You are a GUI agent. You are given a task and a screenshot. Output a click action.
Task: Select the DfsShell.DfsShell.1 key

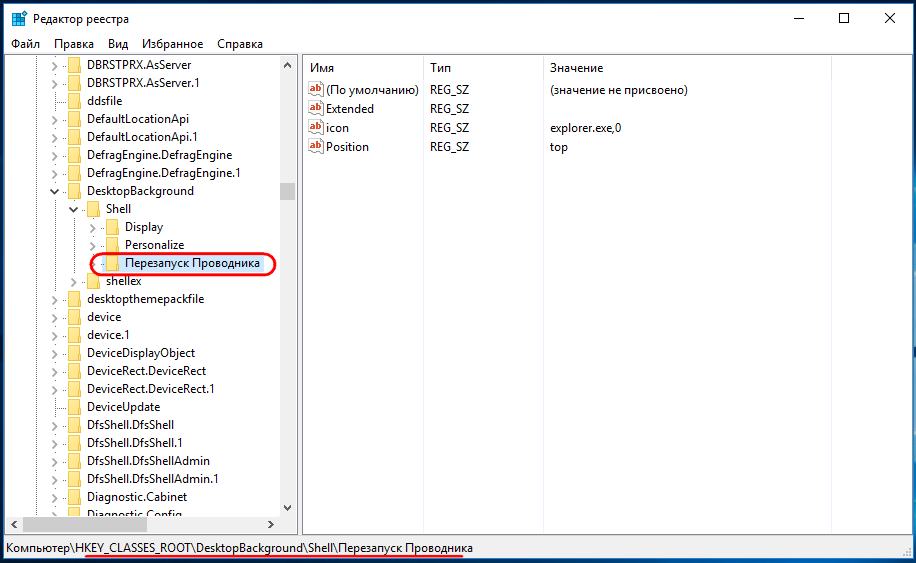click(134, 443)
